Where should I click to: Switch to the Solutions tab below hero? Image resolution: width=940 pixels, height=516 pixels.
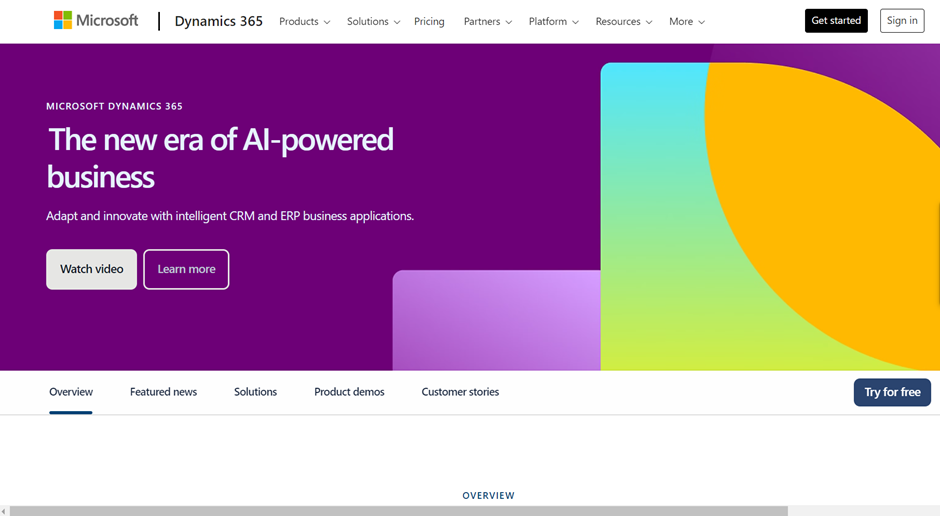point(255,392)
